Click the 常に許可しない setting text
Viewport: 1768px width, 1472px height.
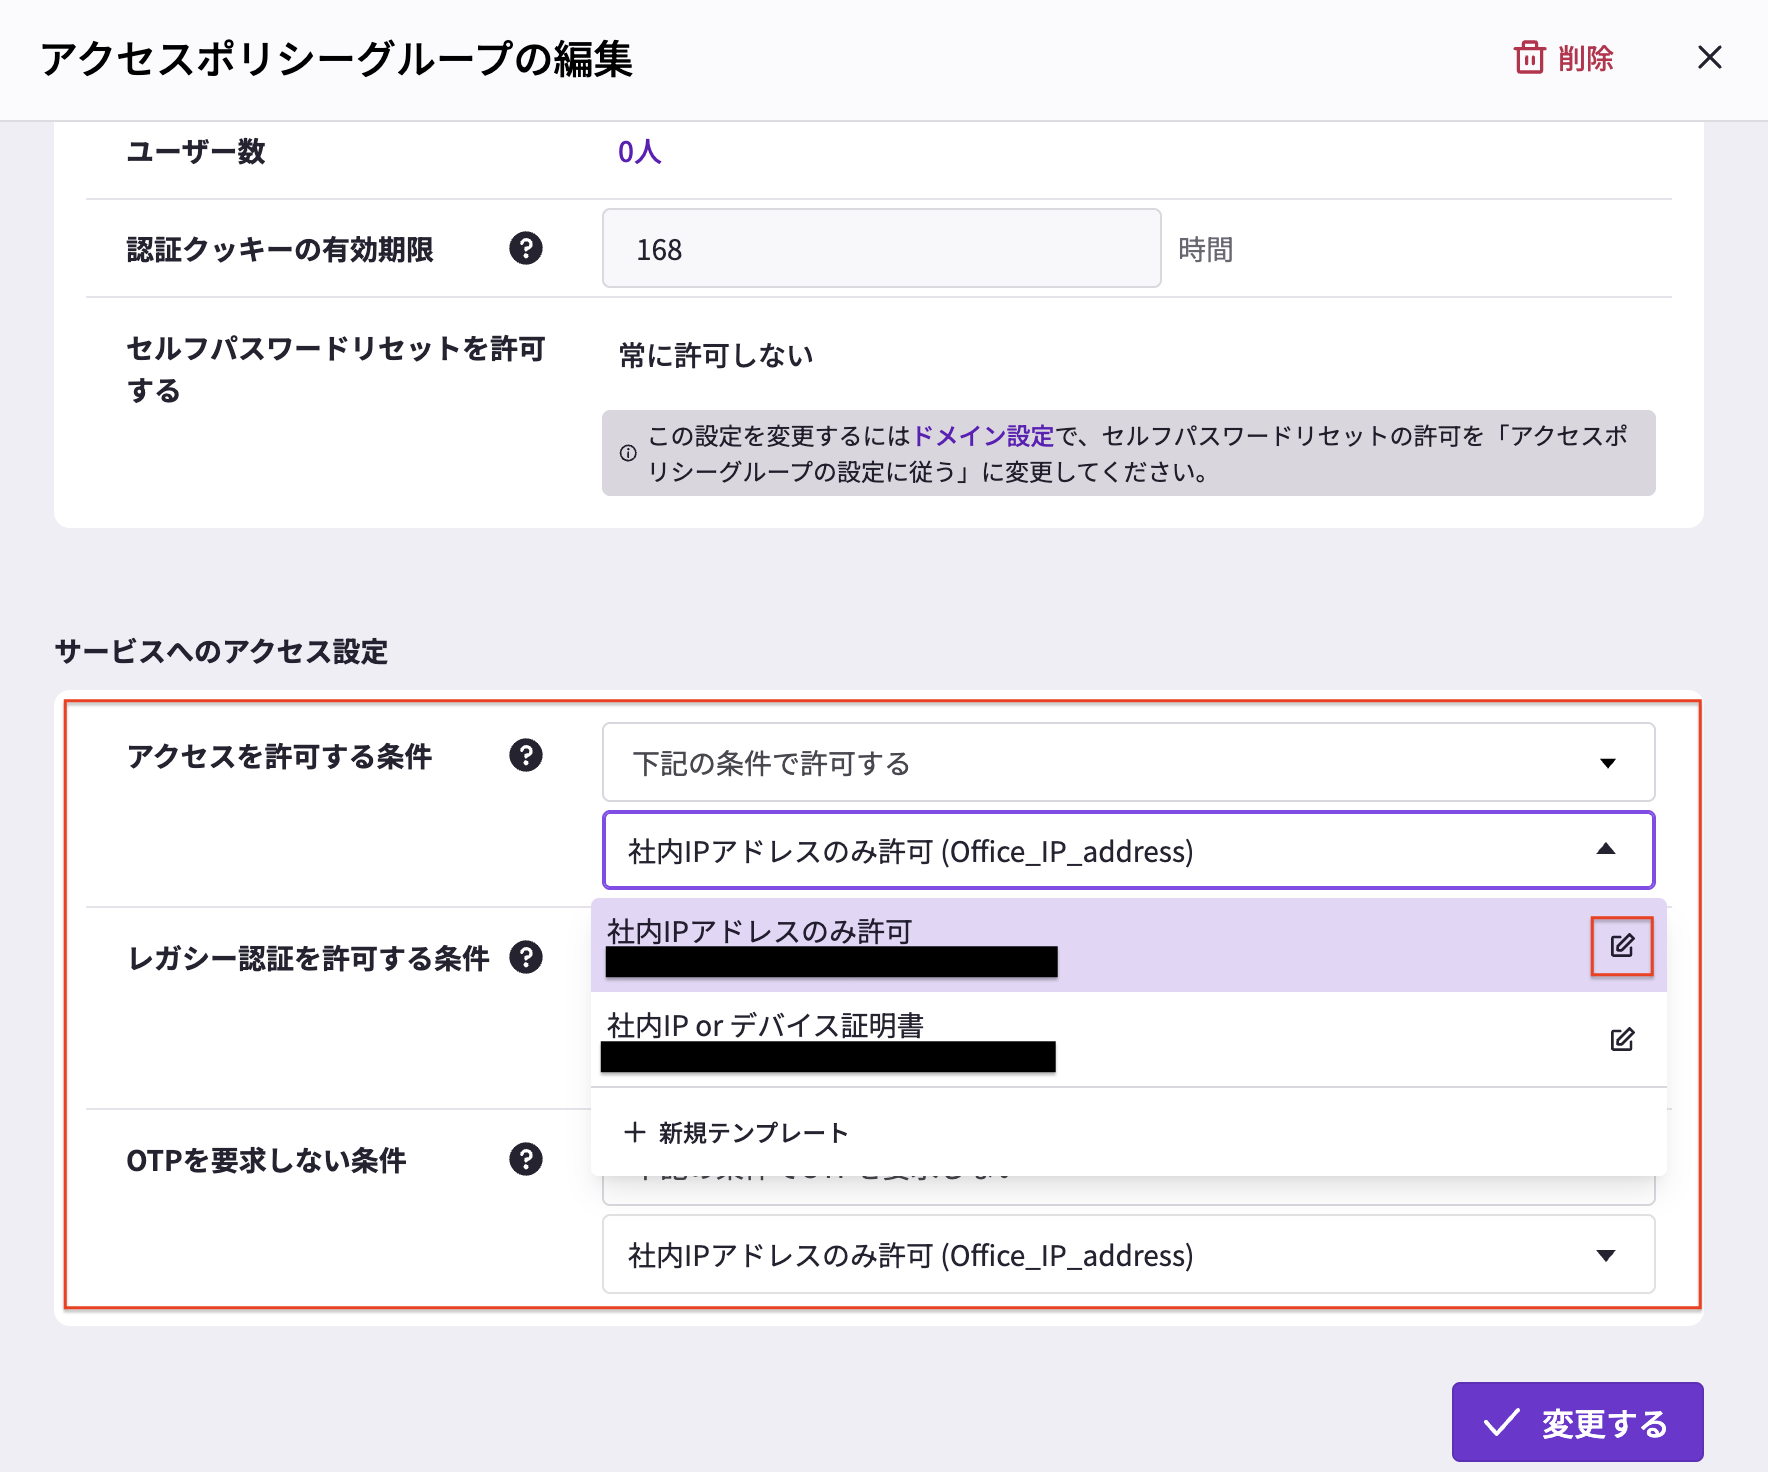pos(716,356)
